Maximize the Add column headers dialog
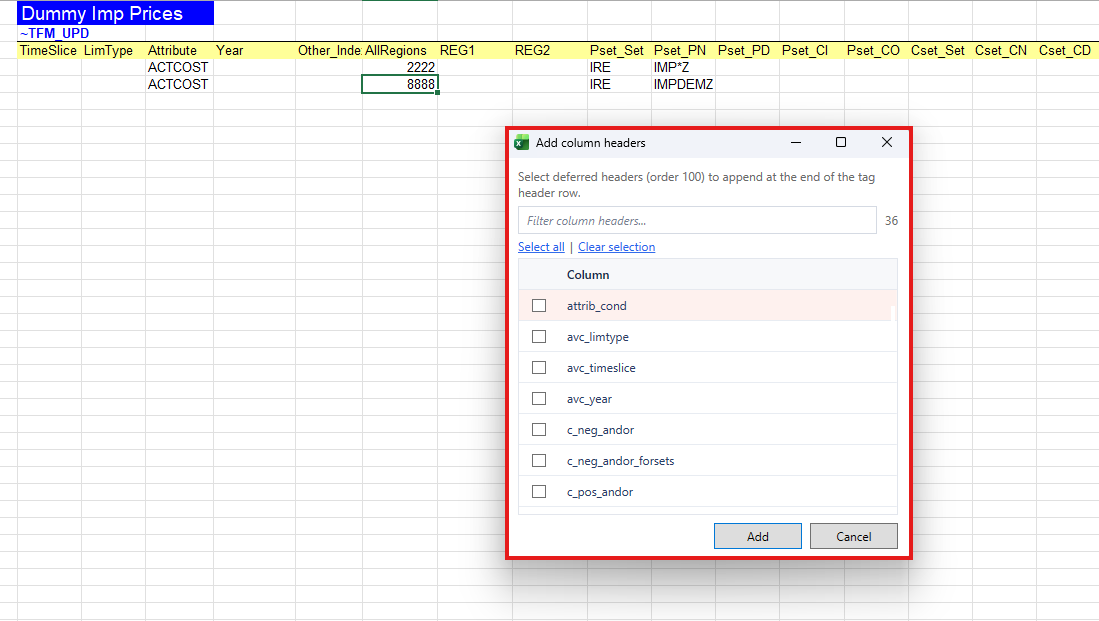 pos(841,142)
